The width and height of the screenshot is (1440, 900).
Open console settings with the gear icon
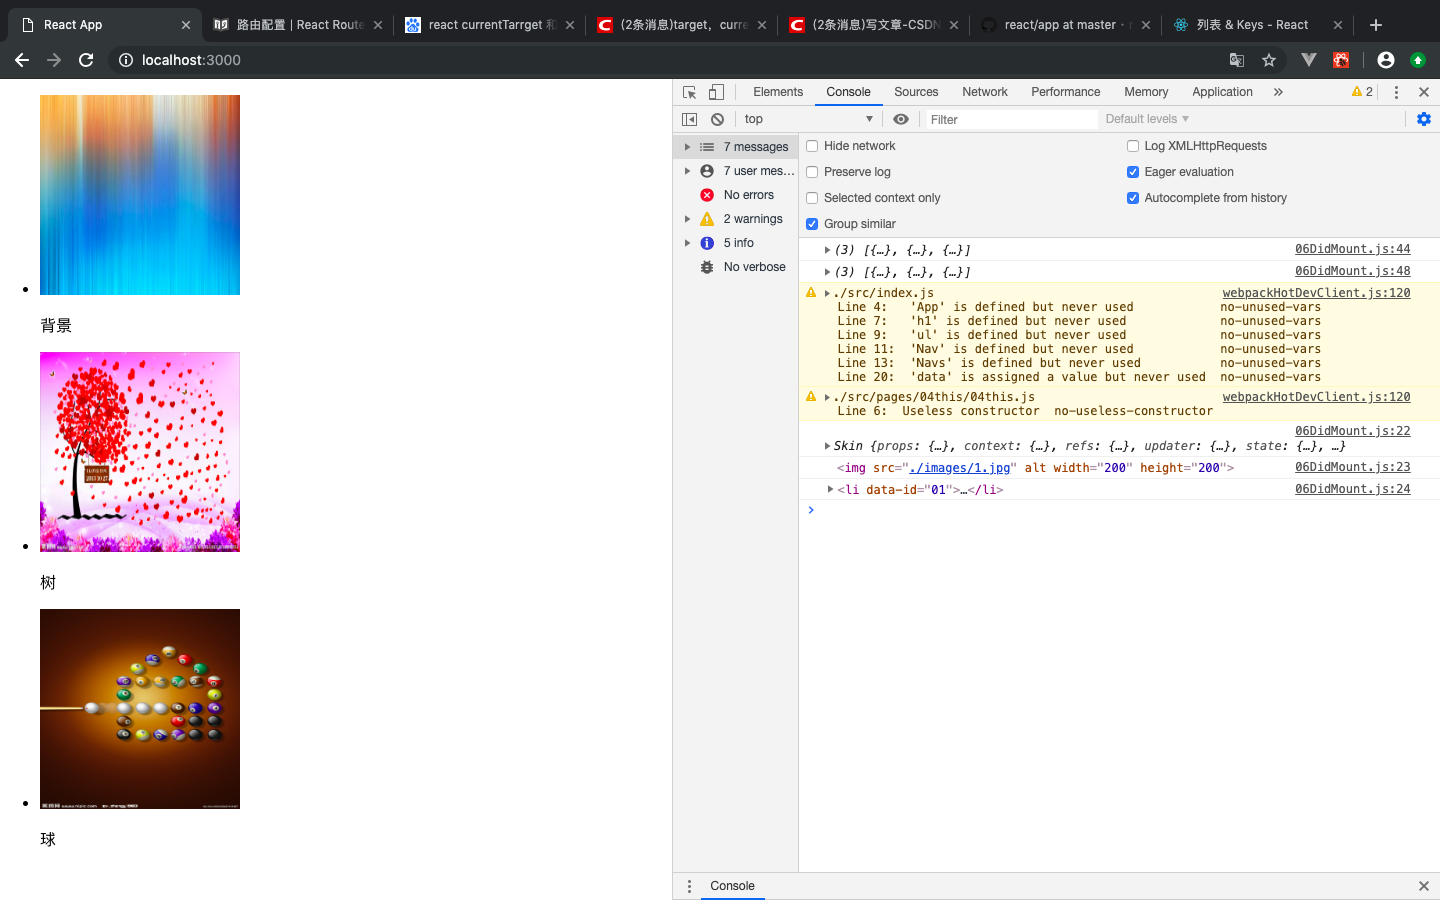tap(1423, 118)
